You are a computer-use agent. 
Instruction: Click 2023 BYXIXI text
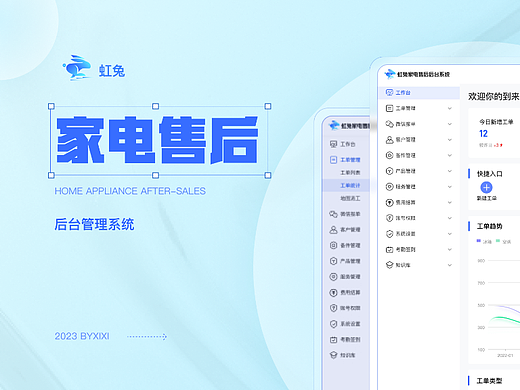82,336
